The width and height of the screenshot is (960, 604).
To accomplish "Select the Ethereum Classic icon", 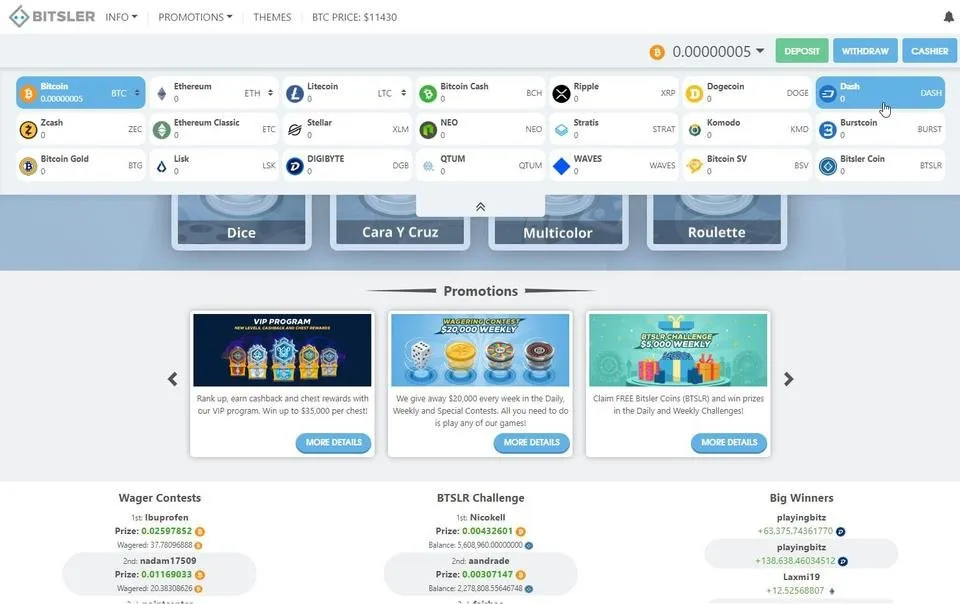I will coord(162,129).
